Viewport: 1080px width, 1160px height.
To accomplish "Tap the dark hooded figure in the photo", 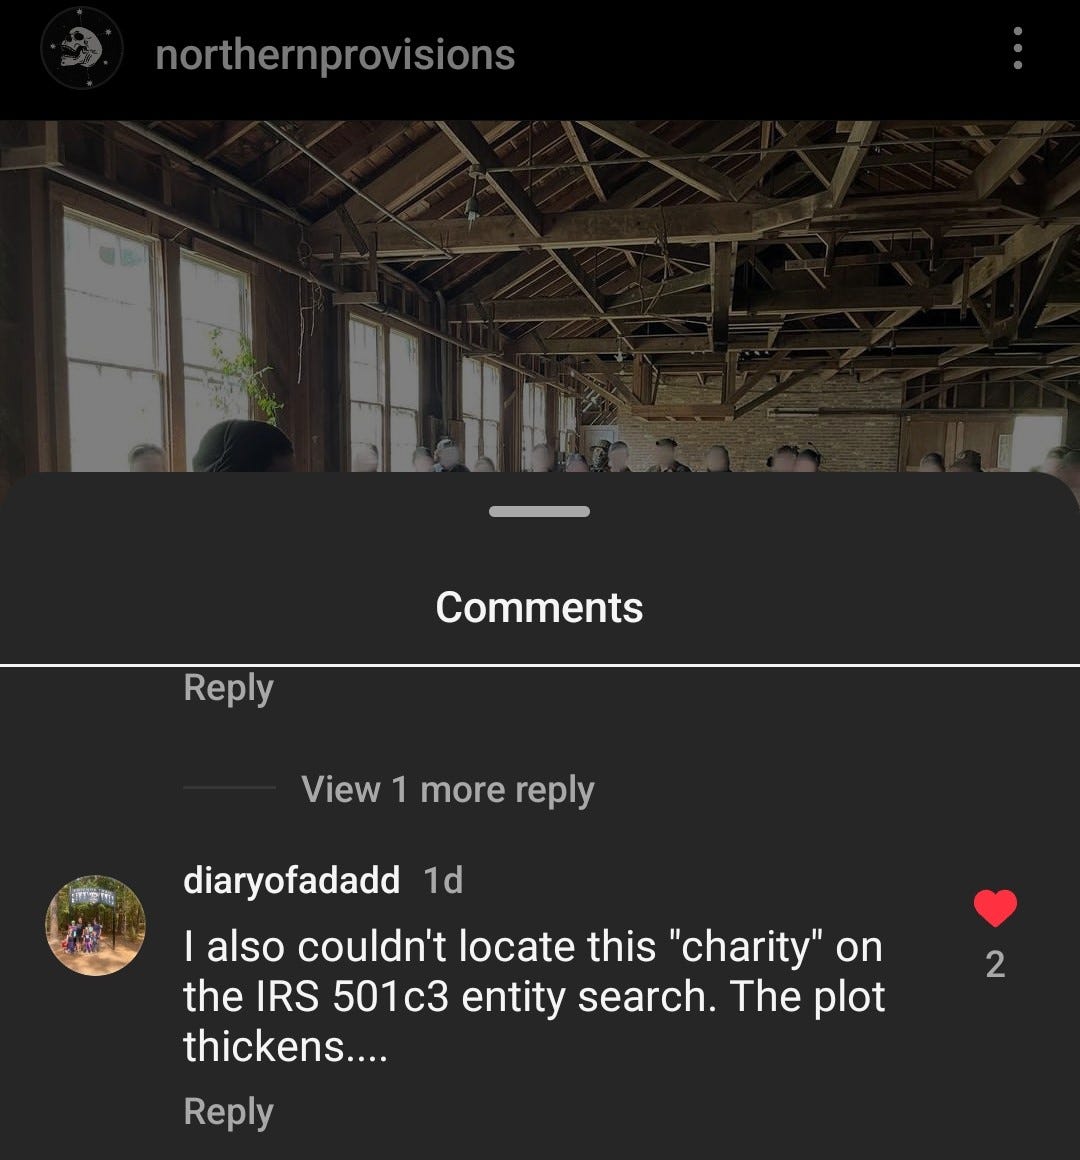I will click(x=243, y=446).
